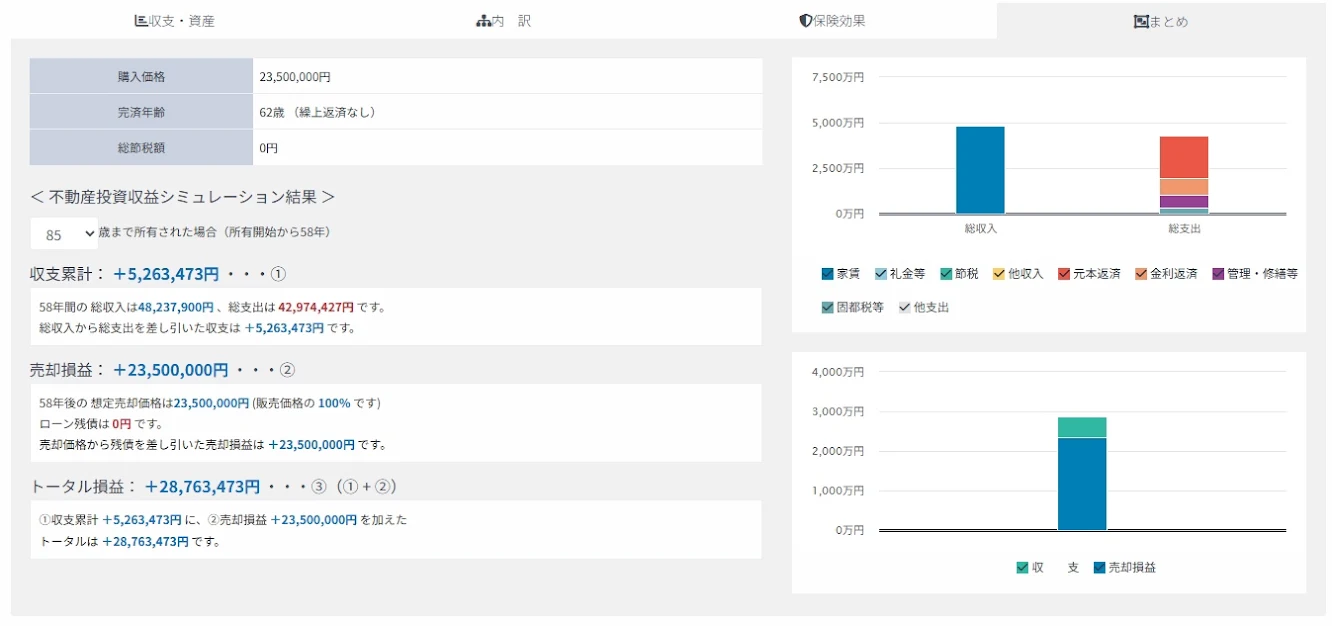
Task: Click the 完済年齢 row header
Action: (x=141, y=112)
